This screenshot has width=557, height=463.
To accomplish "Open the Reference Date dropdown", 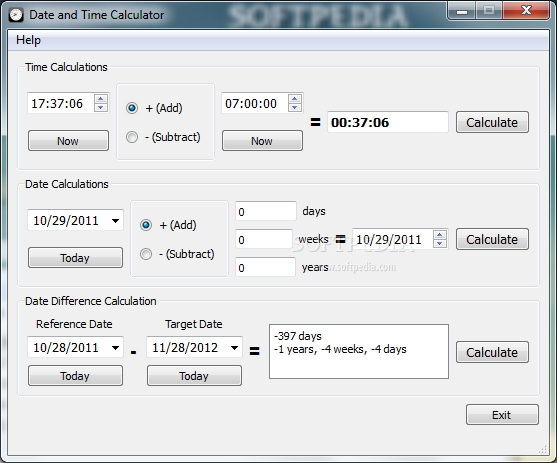I will point(115,348).
